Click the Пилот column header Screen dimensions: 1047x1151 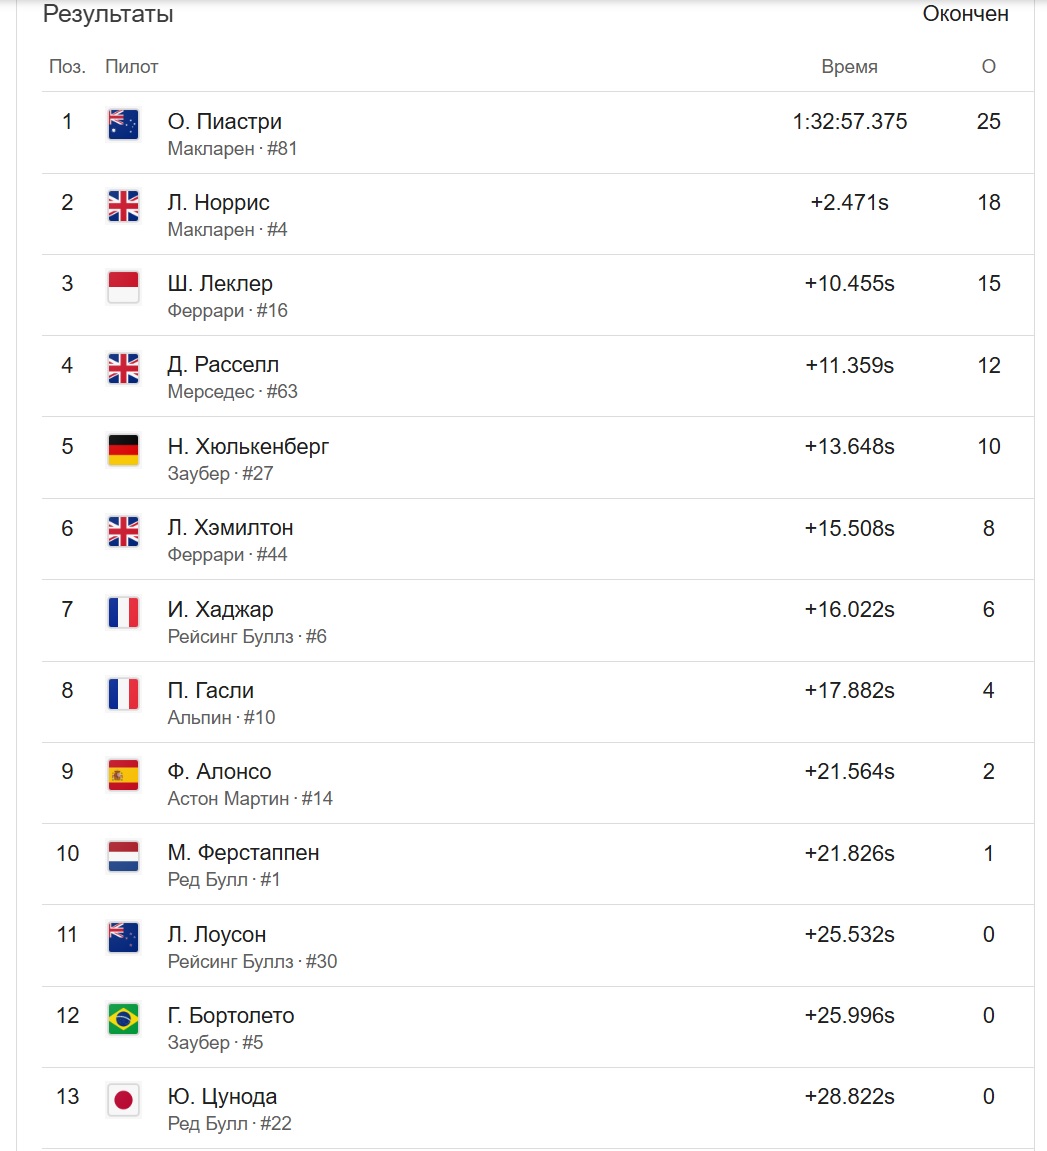131,67
